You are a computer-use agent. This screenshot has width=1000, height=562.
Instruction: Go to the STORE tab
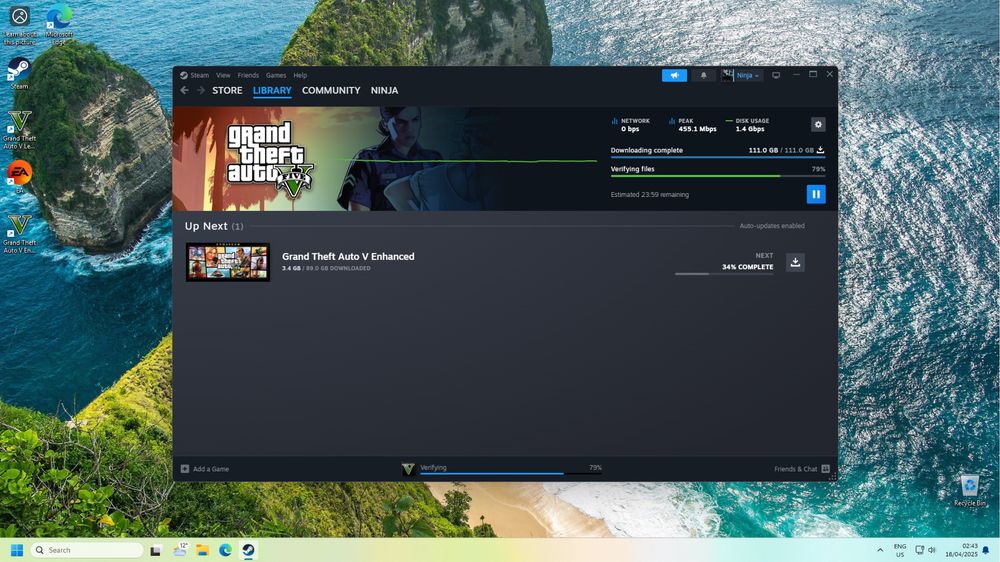[x=227, y=91]
